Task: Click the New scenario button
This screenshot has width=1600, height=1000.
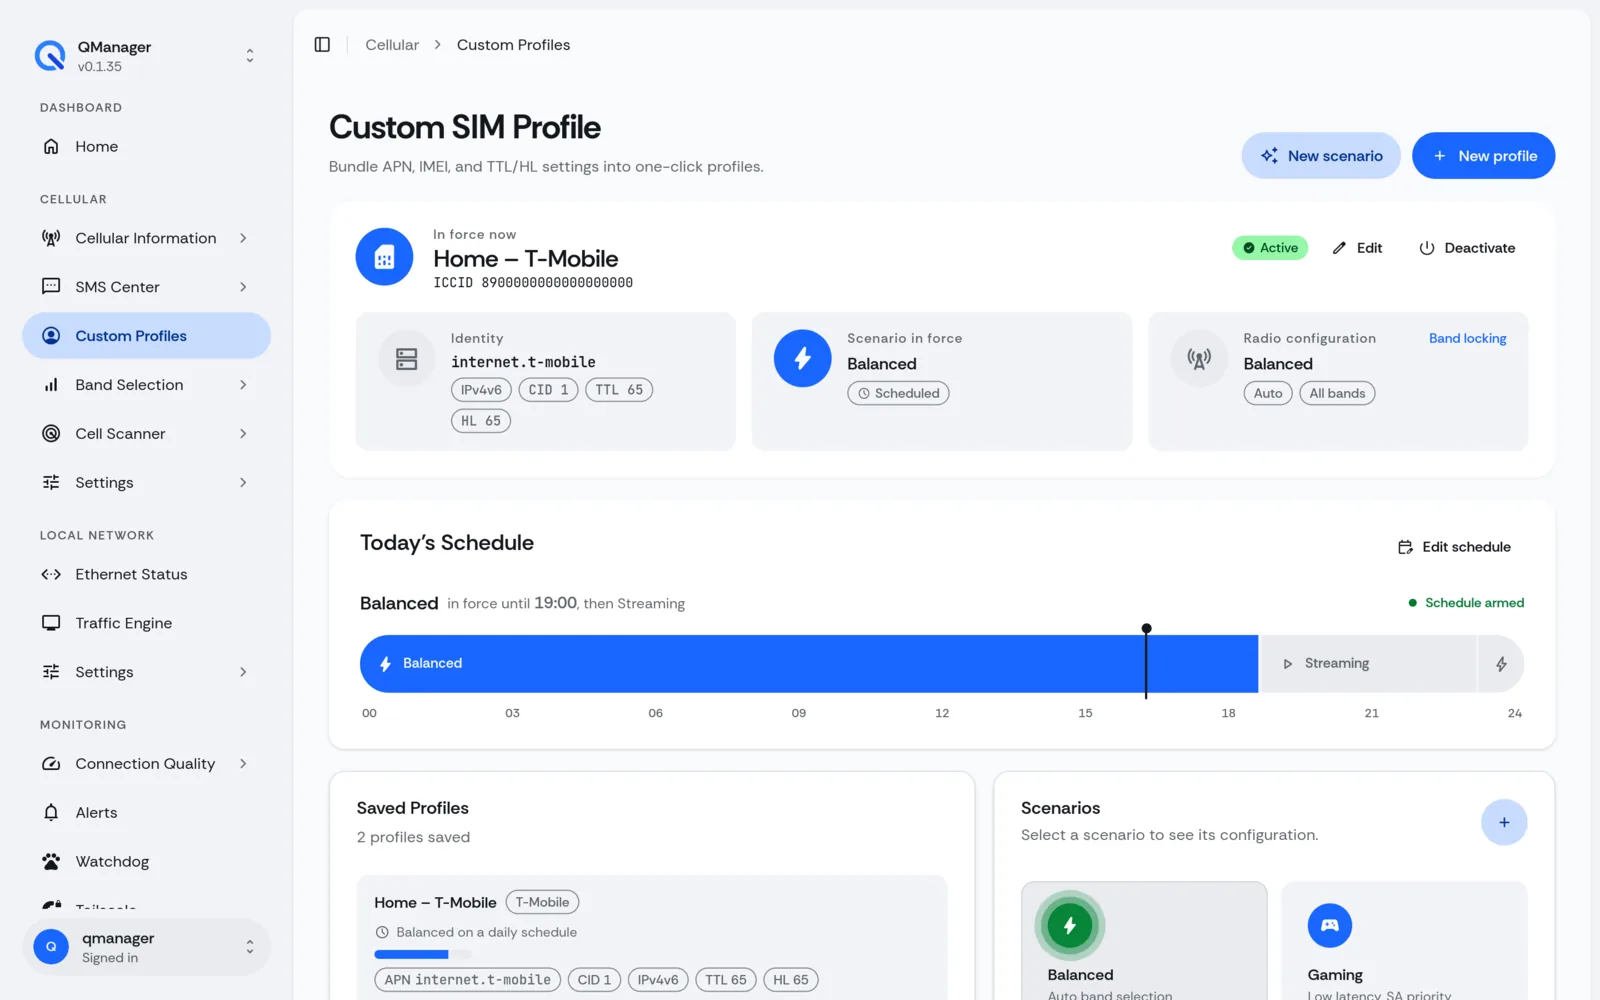Action: 1321,156
